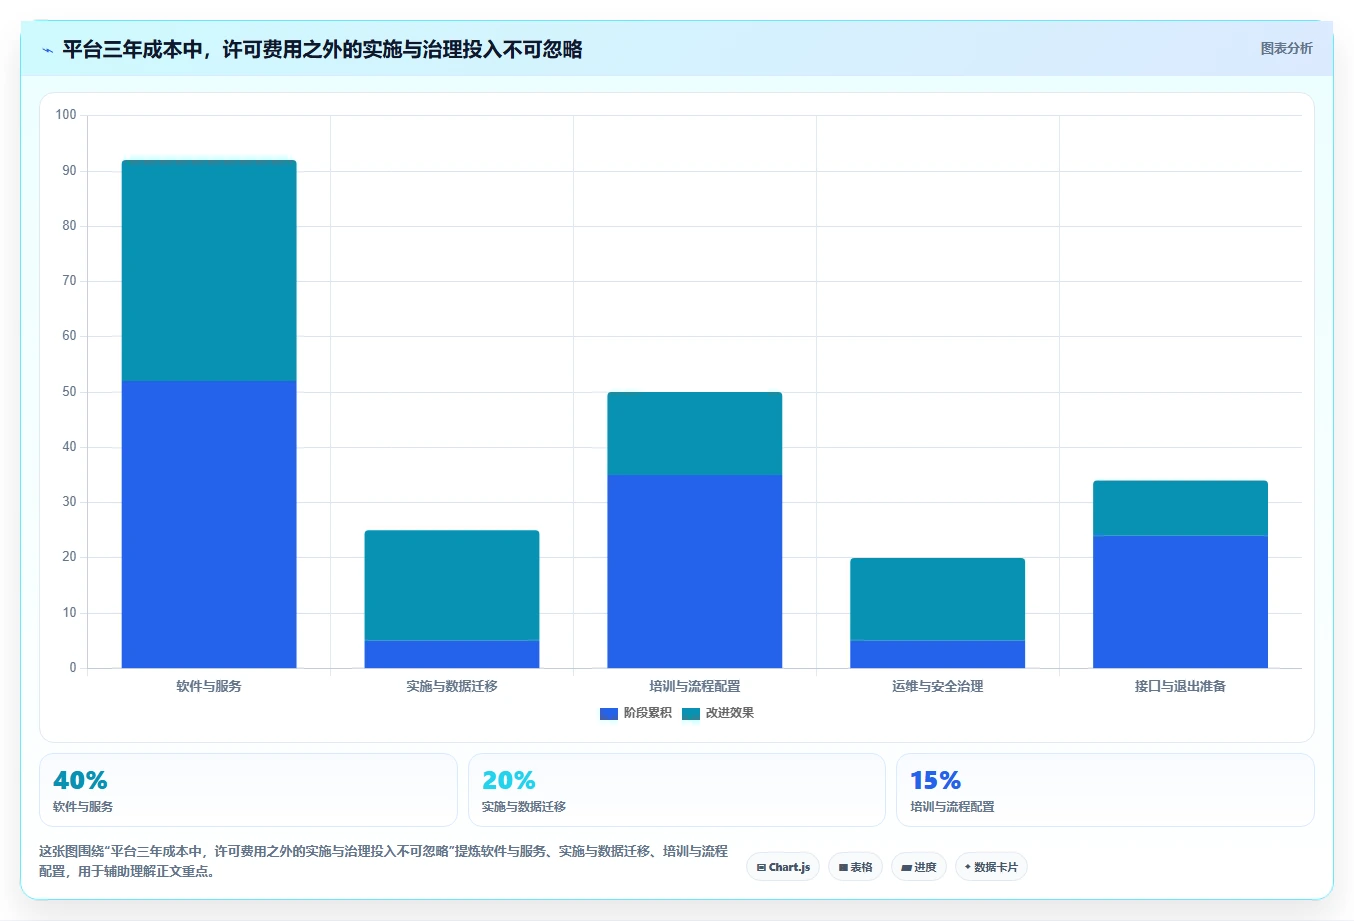Toggle the 改进效果 legend teal swatch

[x=691, y=713]
